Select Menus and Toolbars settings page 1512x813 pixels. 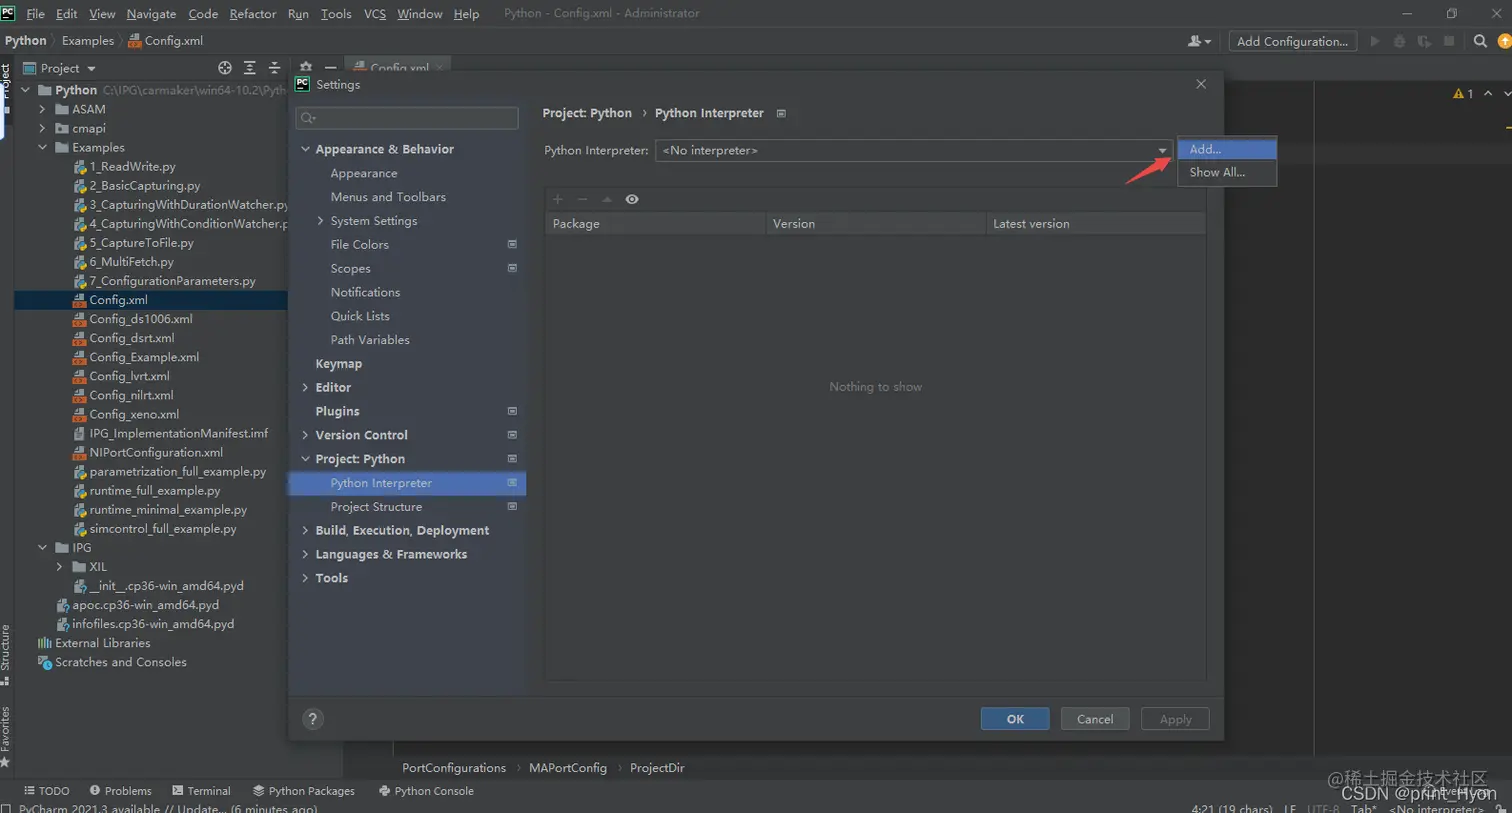pos(388,197)
